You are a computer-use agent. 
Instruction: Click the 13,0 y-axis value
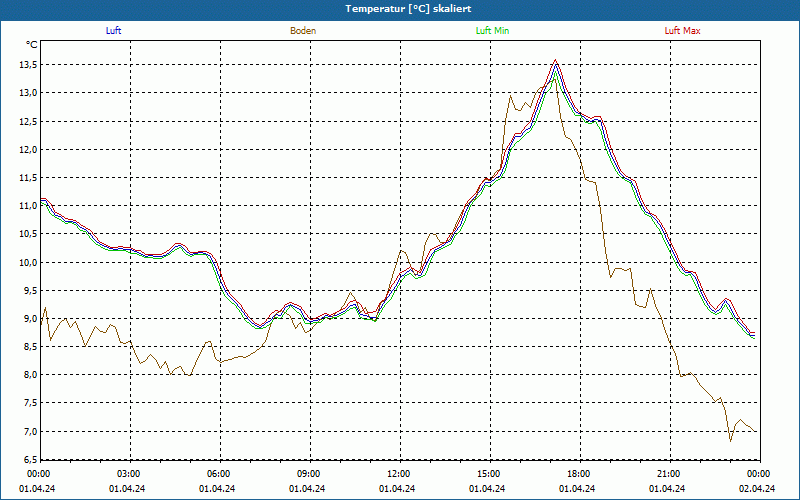[x=28, y=93]
